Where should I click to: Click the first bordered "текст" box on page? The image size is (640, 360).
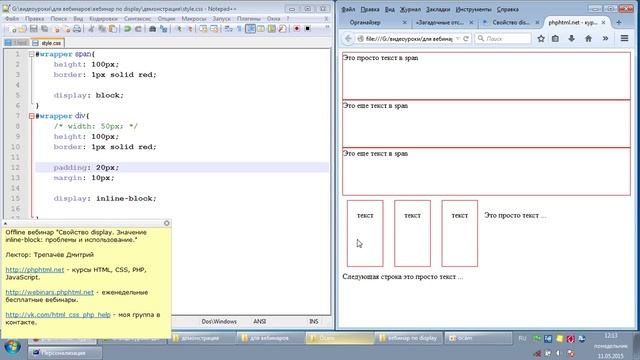pyautogui.click(x=365, y=233)
